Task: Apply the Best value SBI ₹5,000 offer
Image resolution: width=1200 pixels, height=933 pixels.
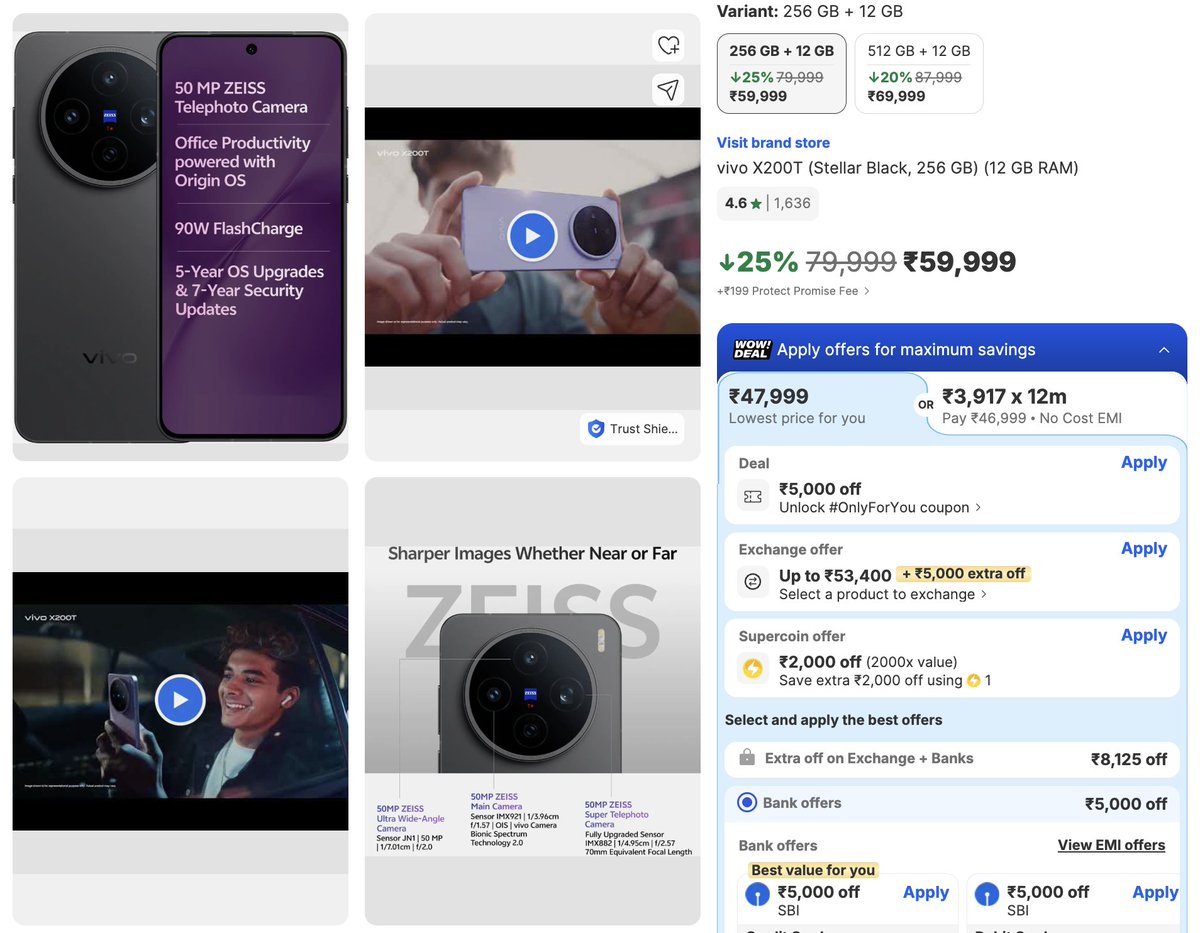Action: (926, 892)
